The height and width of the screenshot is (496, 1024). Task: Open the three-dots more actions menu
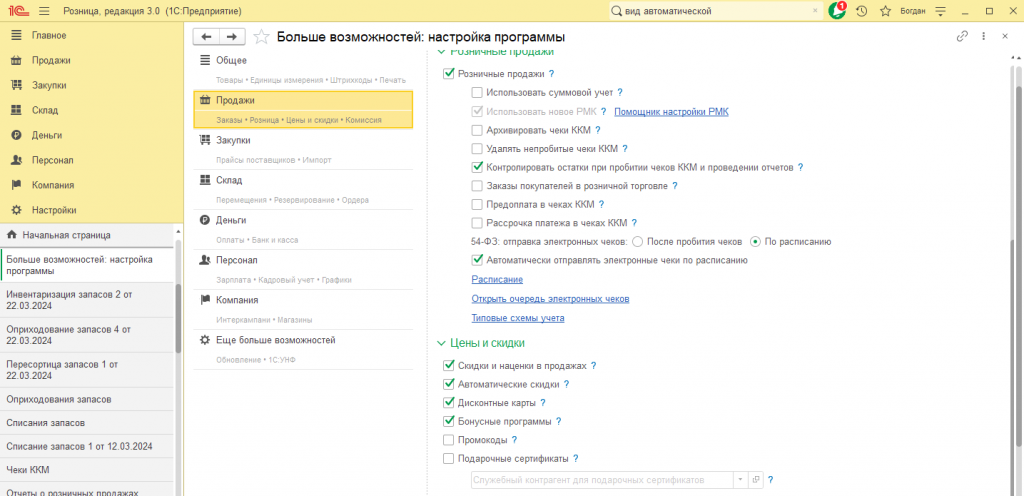(x=984, y=37)
